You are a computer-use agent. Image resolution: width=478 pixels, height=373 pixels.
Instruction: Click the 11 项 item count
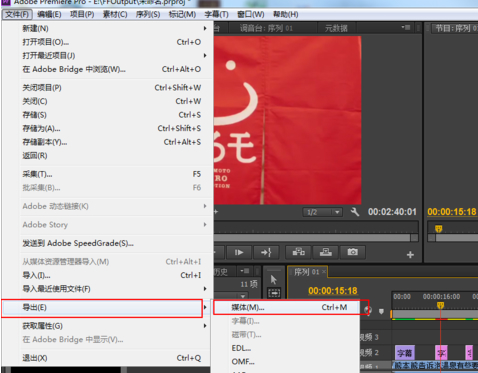249,284
